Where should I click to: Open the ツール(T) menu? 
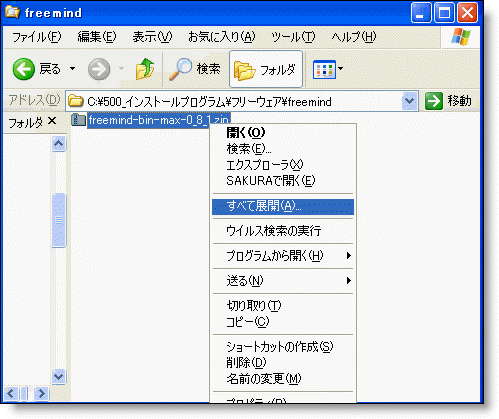(293, 37)
